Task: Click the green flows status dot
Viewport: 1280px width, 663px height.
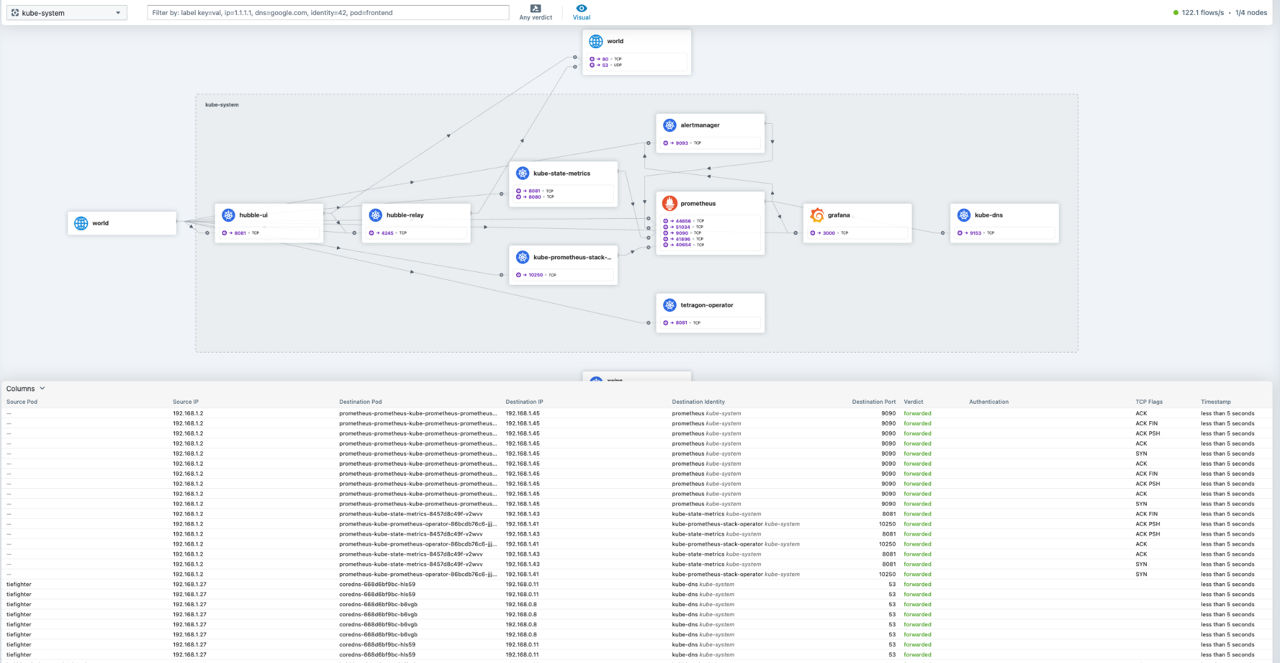Action: click(x=1176, y=13)
